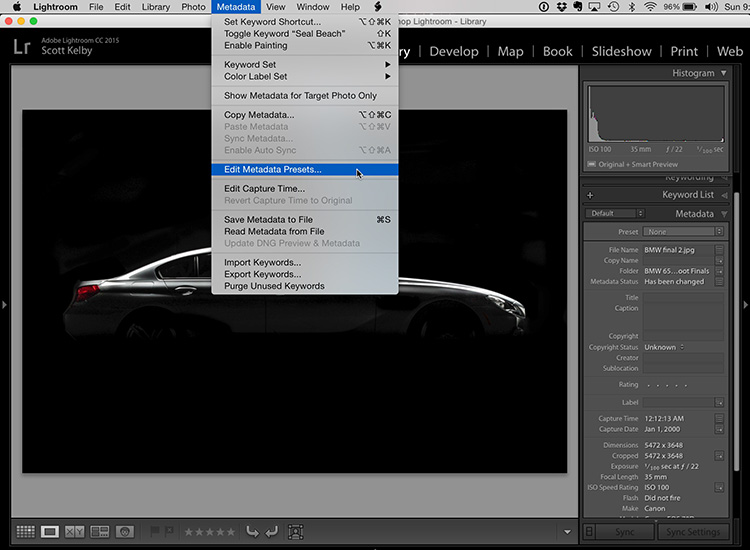The image size is (750, 550).
Task: Show the left panel group
Action: point(4,304)
